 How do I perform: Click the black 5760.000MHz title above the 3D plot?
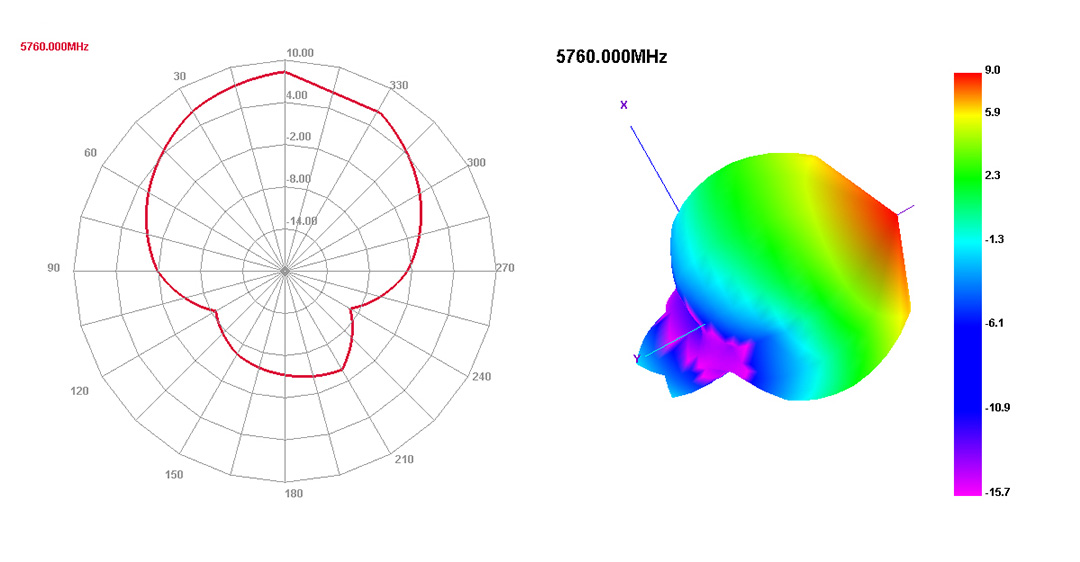pos(612,56)
